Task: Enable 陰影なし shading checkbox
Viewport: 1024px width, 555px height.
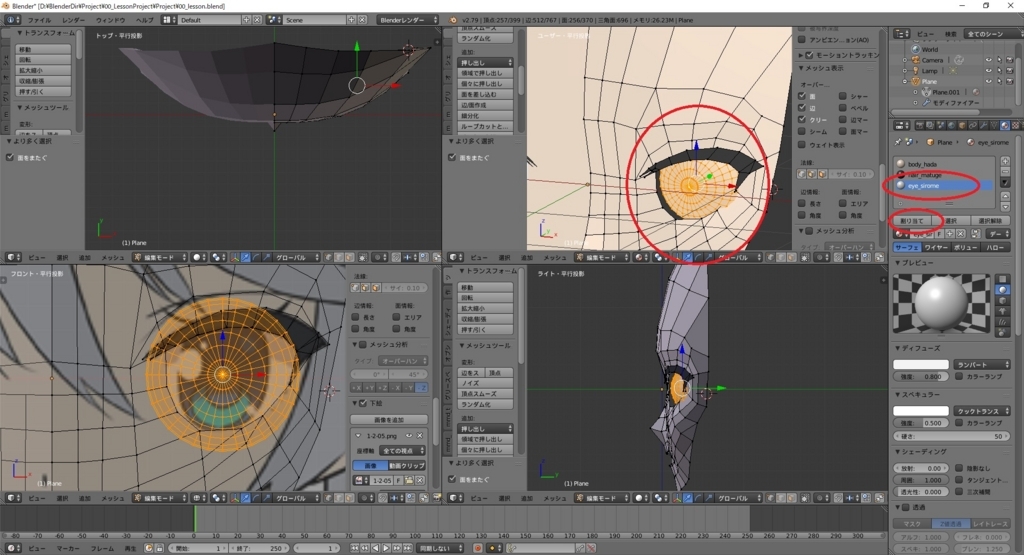Action: pos(959,468)
